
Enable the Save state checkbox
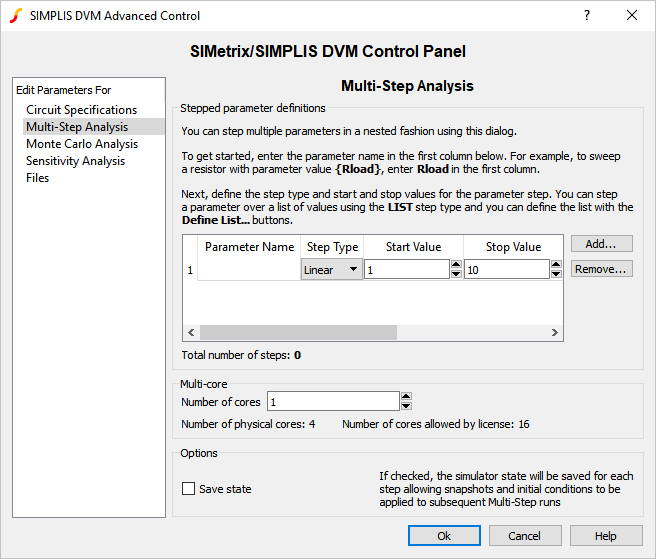tap(189, 489)
